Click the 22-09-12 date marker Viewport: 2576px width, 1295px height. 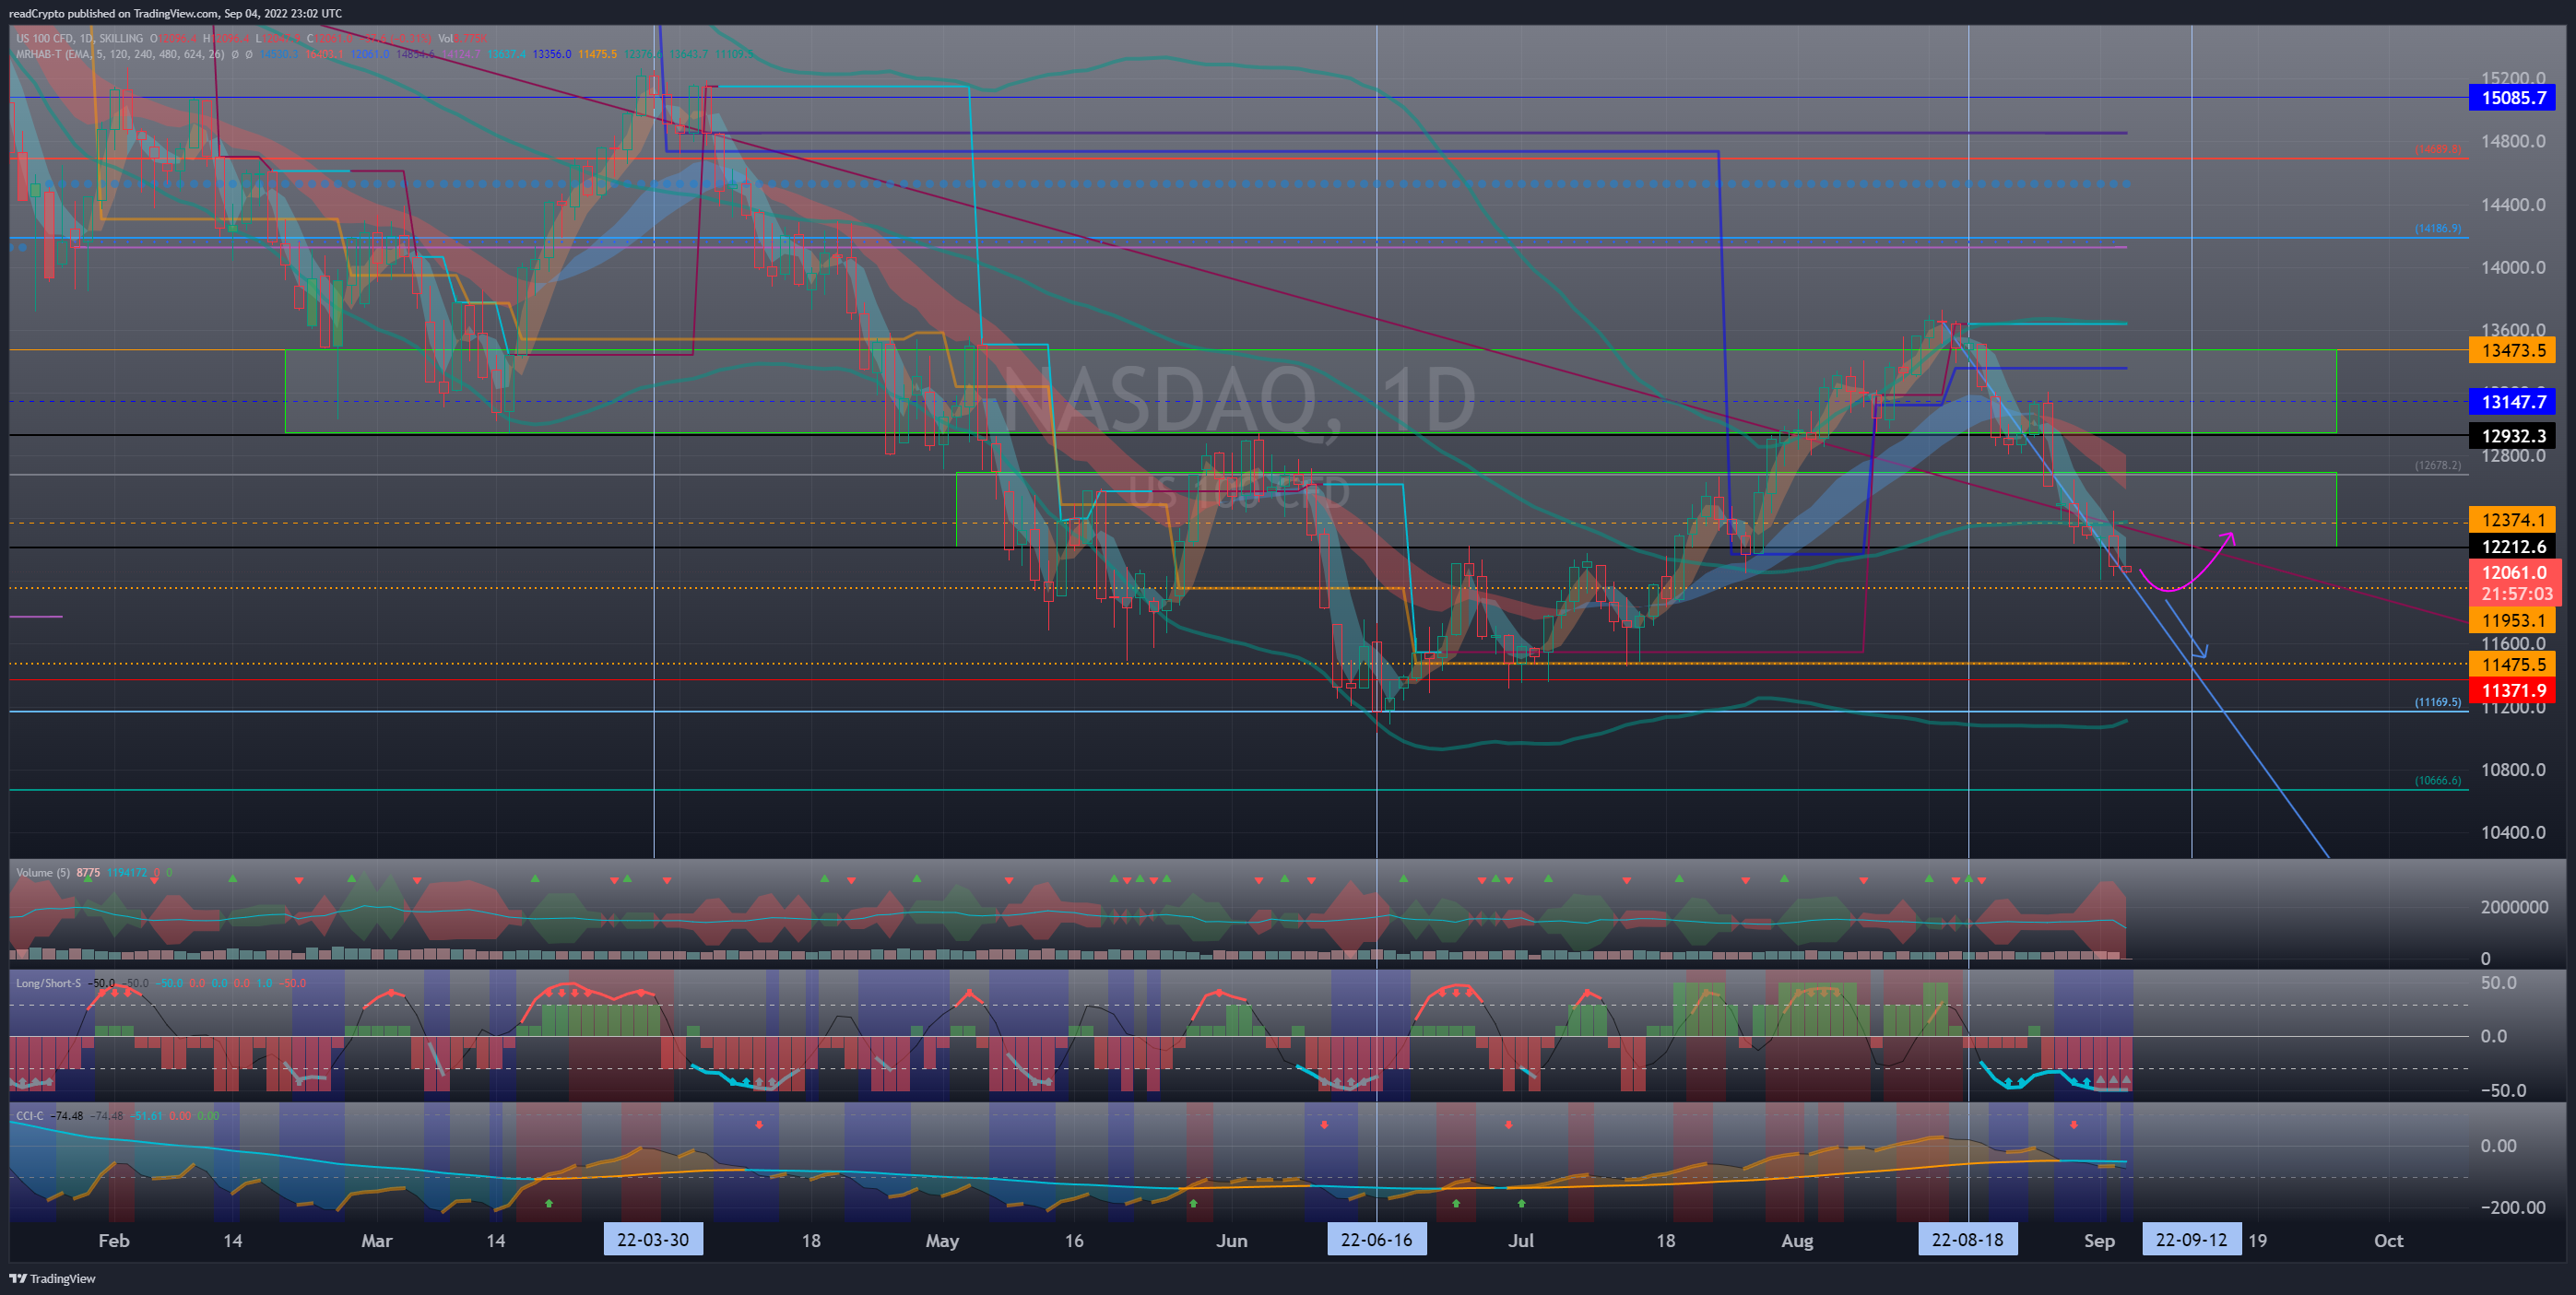coord(2191,1240)
